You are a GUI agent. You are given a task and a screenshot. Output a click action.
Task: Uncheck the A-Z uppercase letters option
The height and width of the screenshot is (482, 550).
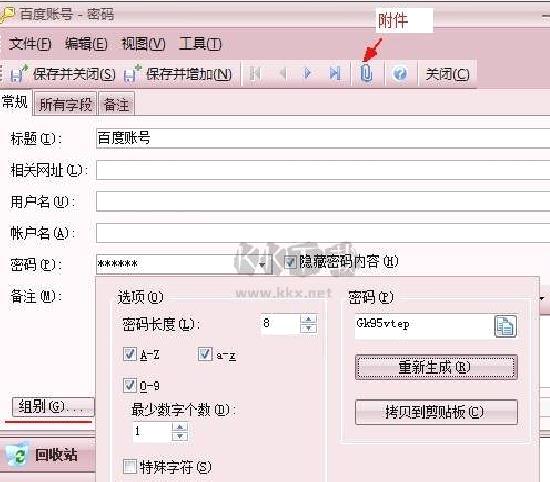[x=130, y=354]
